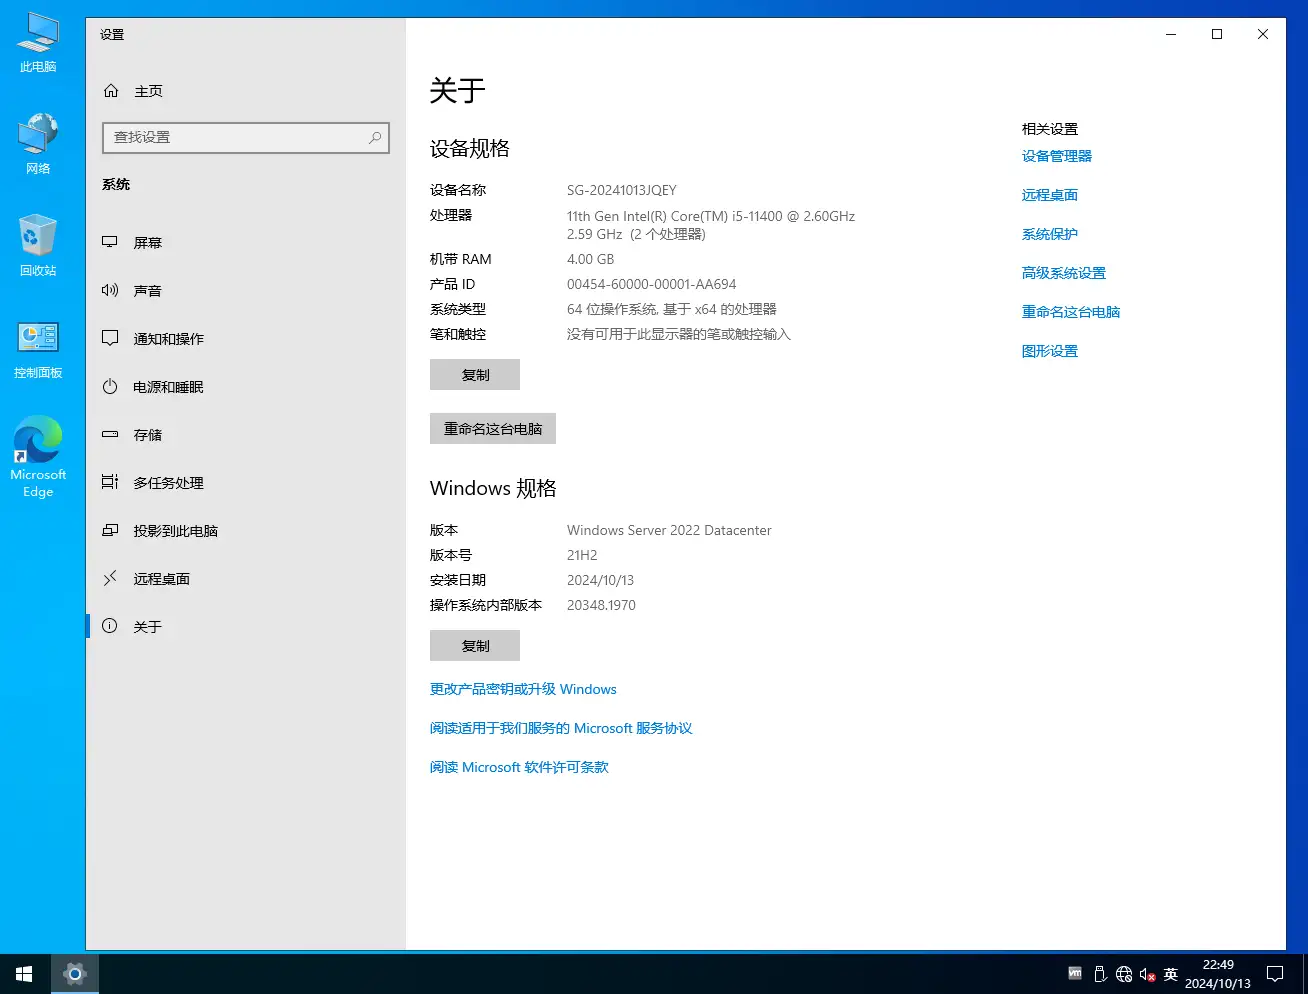The image size is (1308, 994).
Task: Select the 网络 desktop icon
Action: [x=38, y=145]
